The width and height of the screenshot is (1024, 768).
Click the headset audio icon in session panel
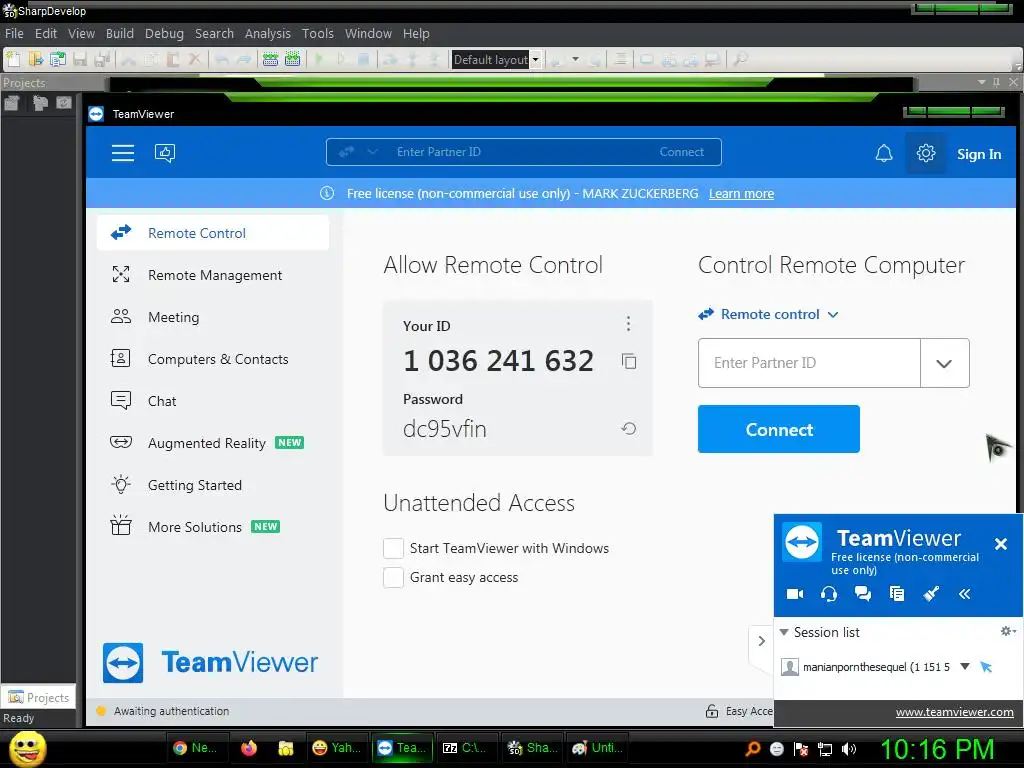tap(829, 594)
